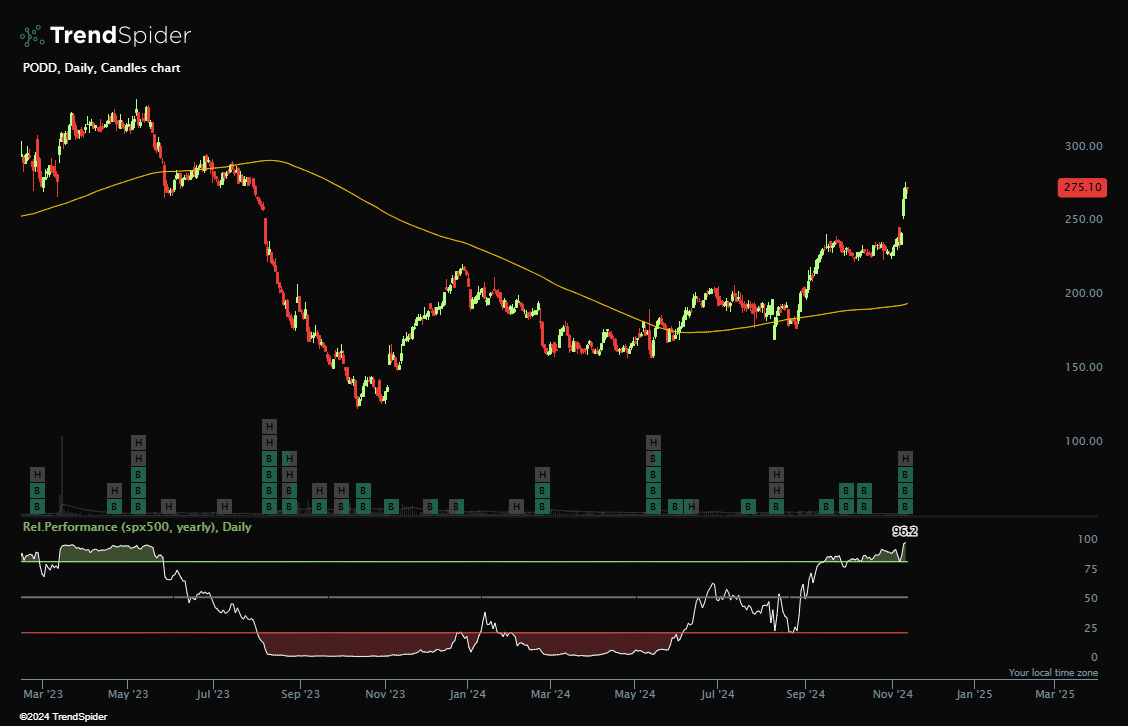The image size is (1128, 726).
Task: Select the Rel.Performance (spx500, yearly) indicator label
Action: [137, 527]
